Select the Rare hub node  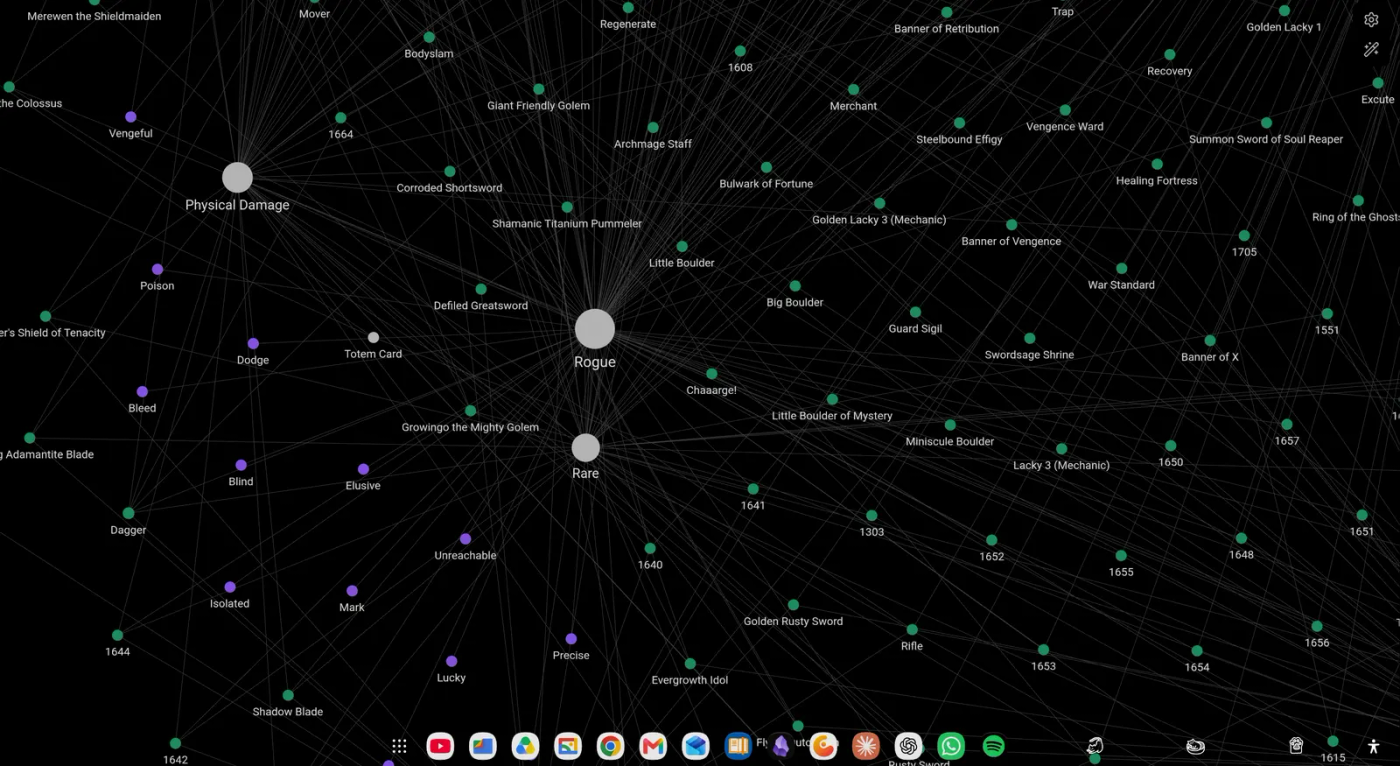tap(586, 447)
